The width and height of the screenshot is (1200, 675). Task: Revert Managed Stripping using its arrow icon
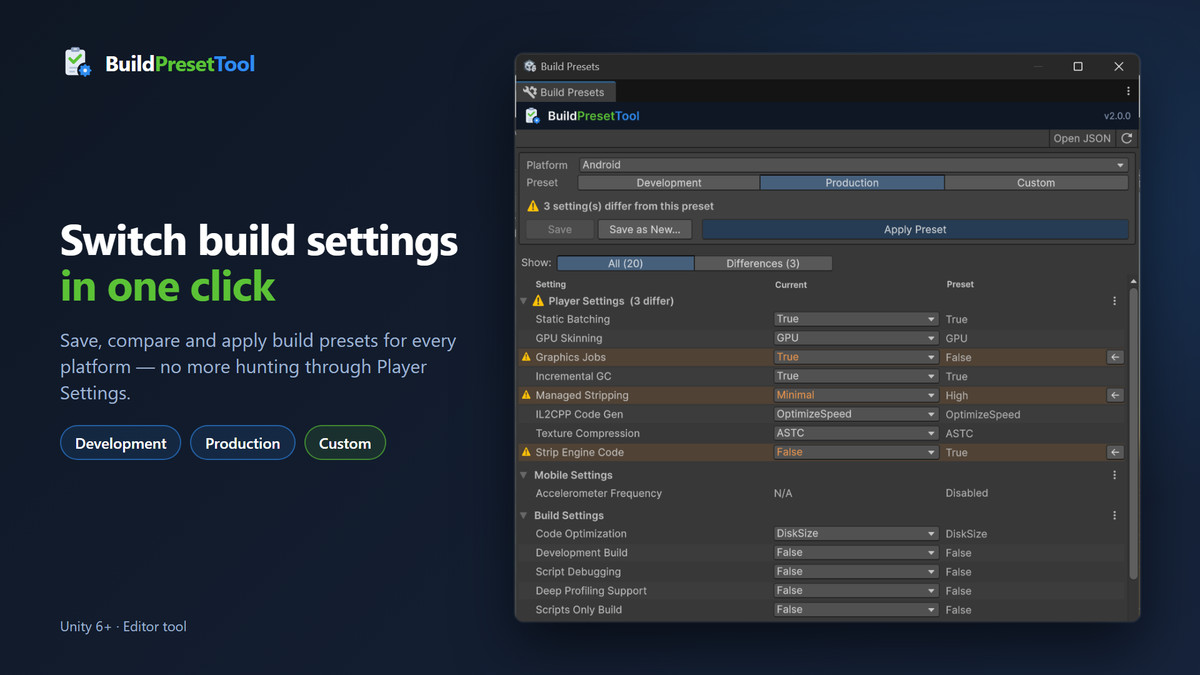[1115, 395]
